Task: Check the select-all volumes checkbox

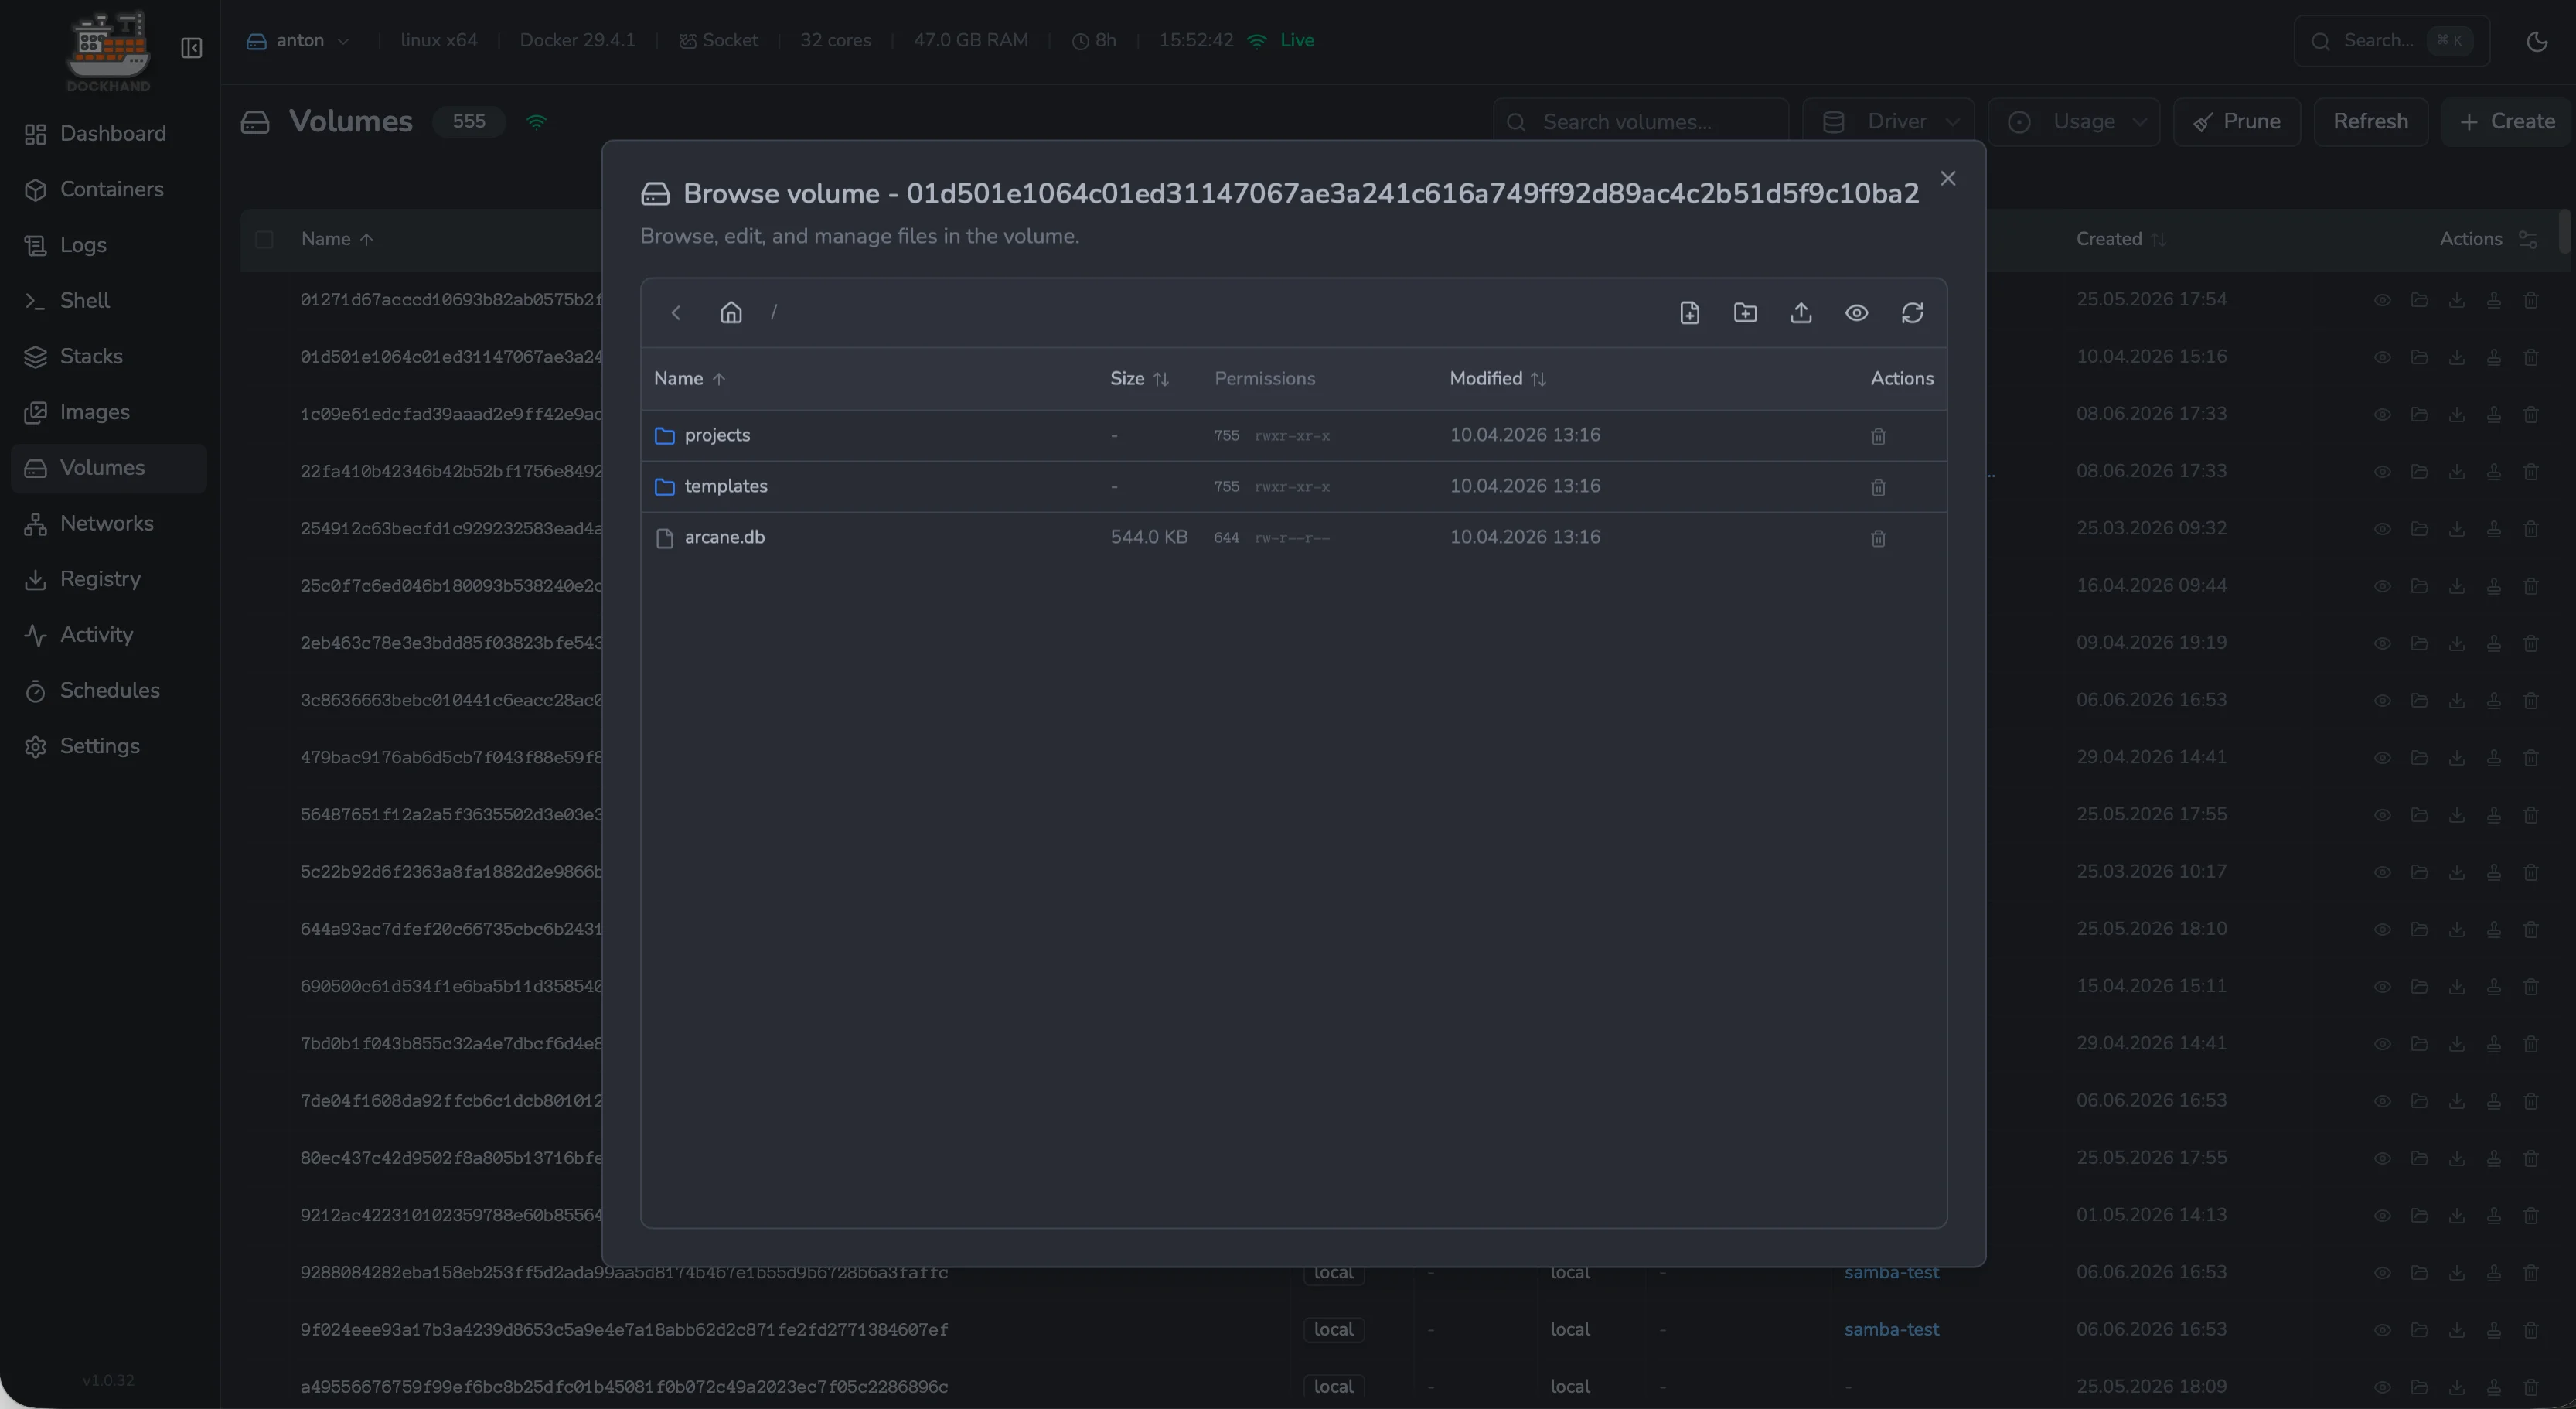Action: tap(264, 239)
